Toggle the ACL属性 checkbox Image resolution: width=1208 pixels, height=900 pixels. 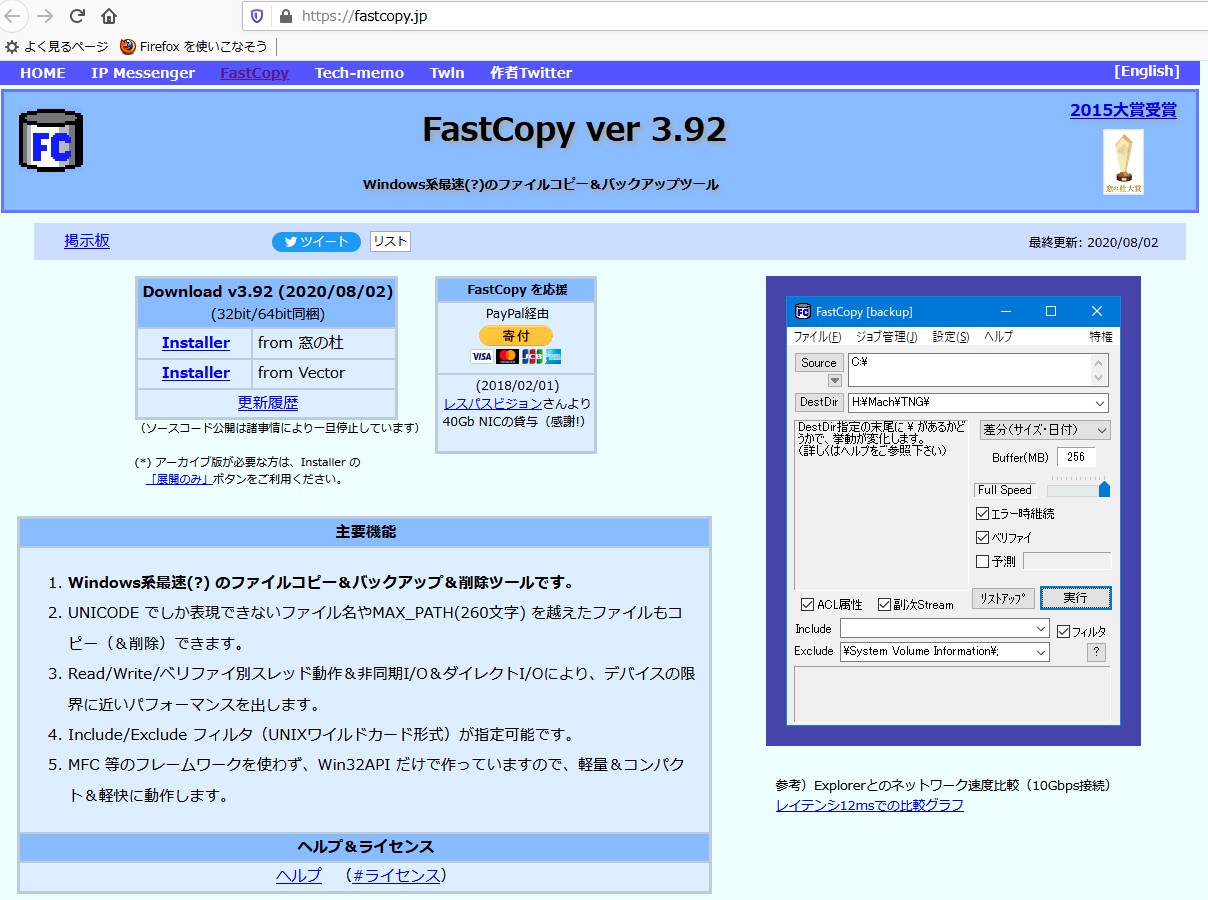pos(807,604)
